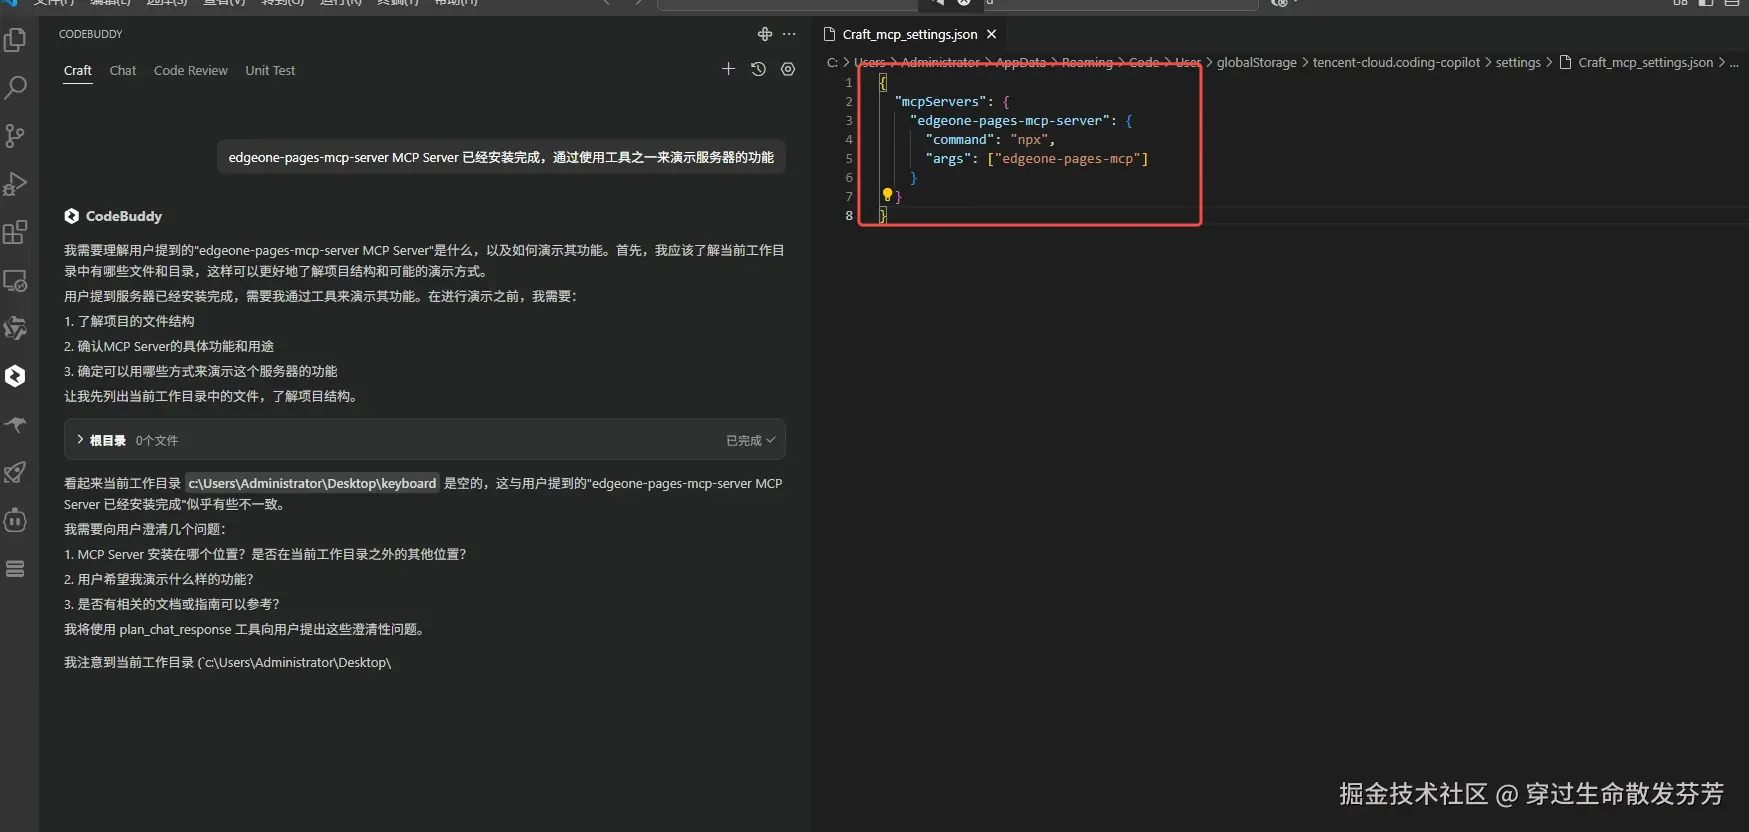Click the kangaroo icon in activity bar
The height and width of the screenshot is (832, 1749).
15,424
